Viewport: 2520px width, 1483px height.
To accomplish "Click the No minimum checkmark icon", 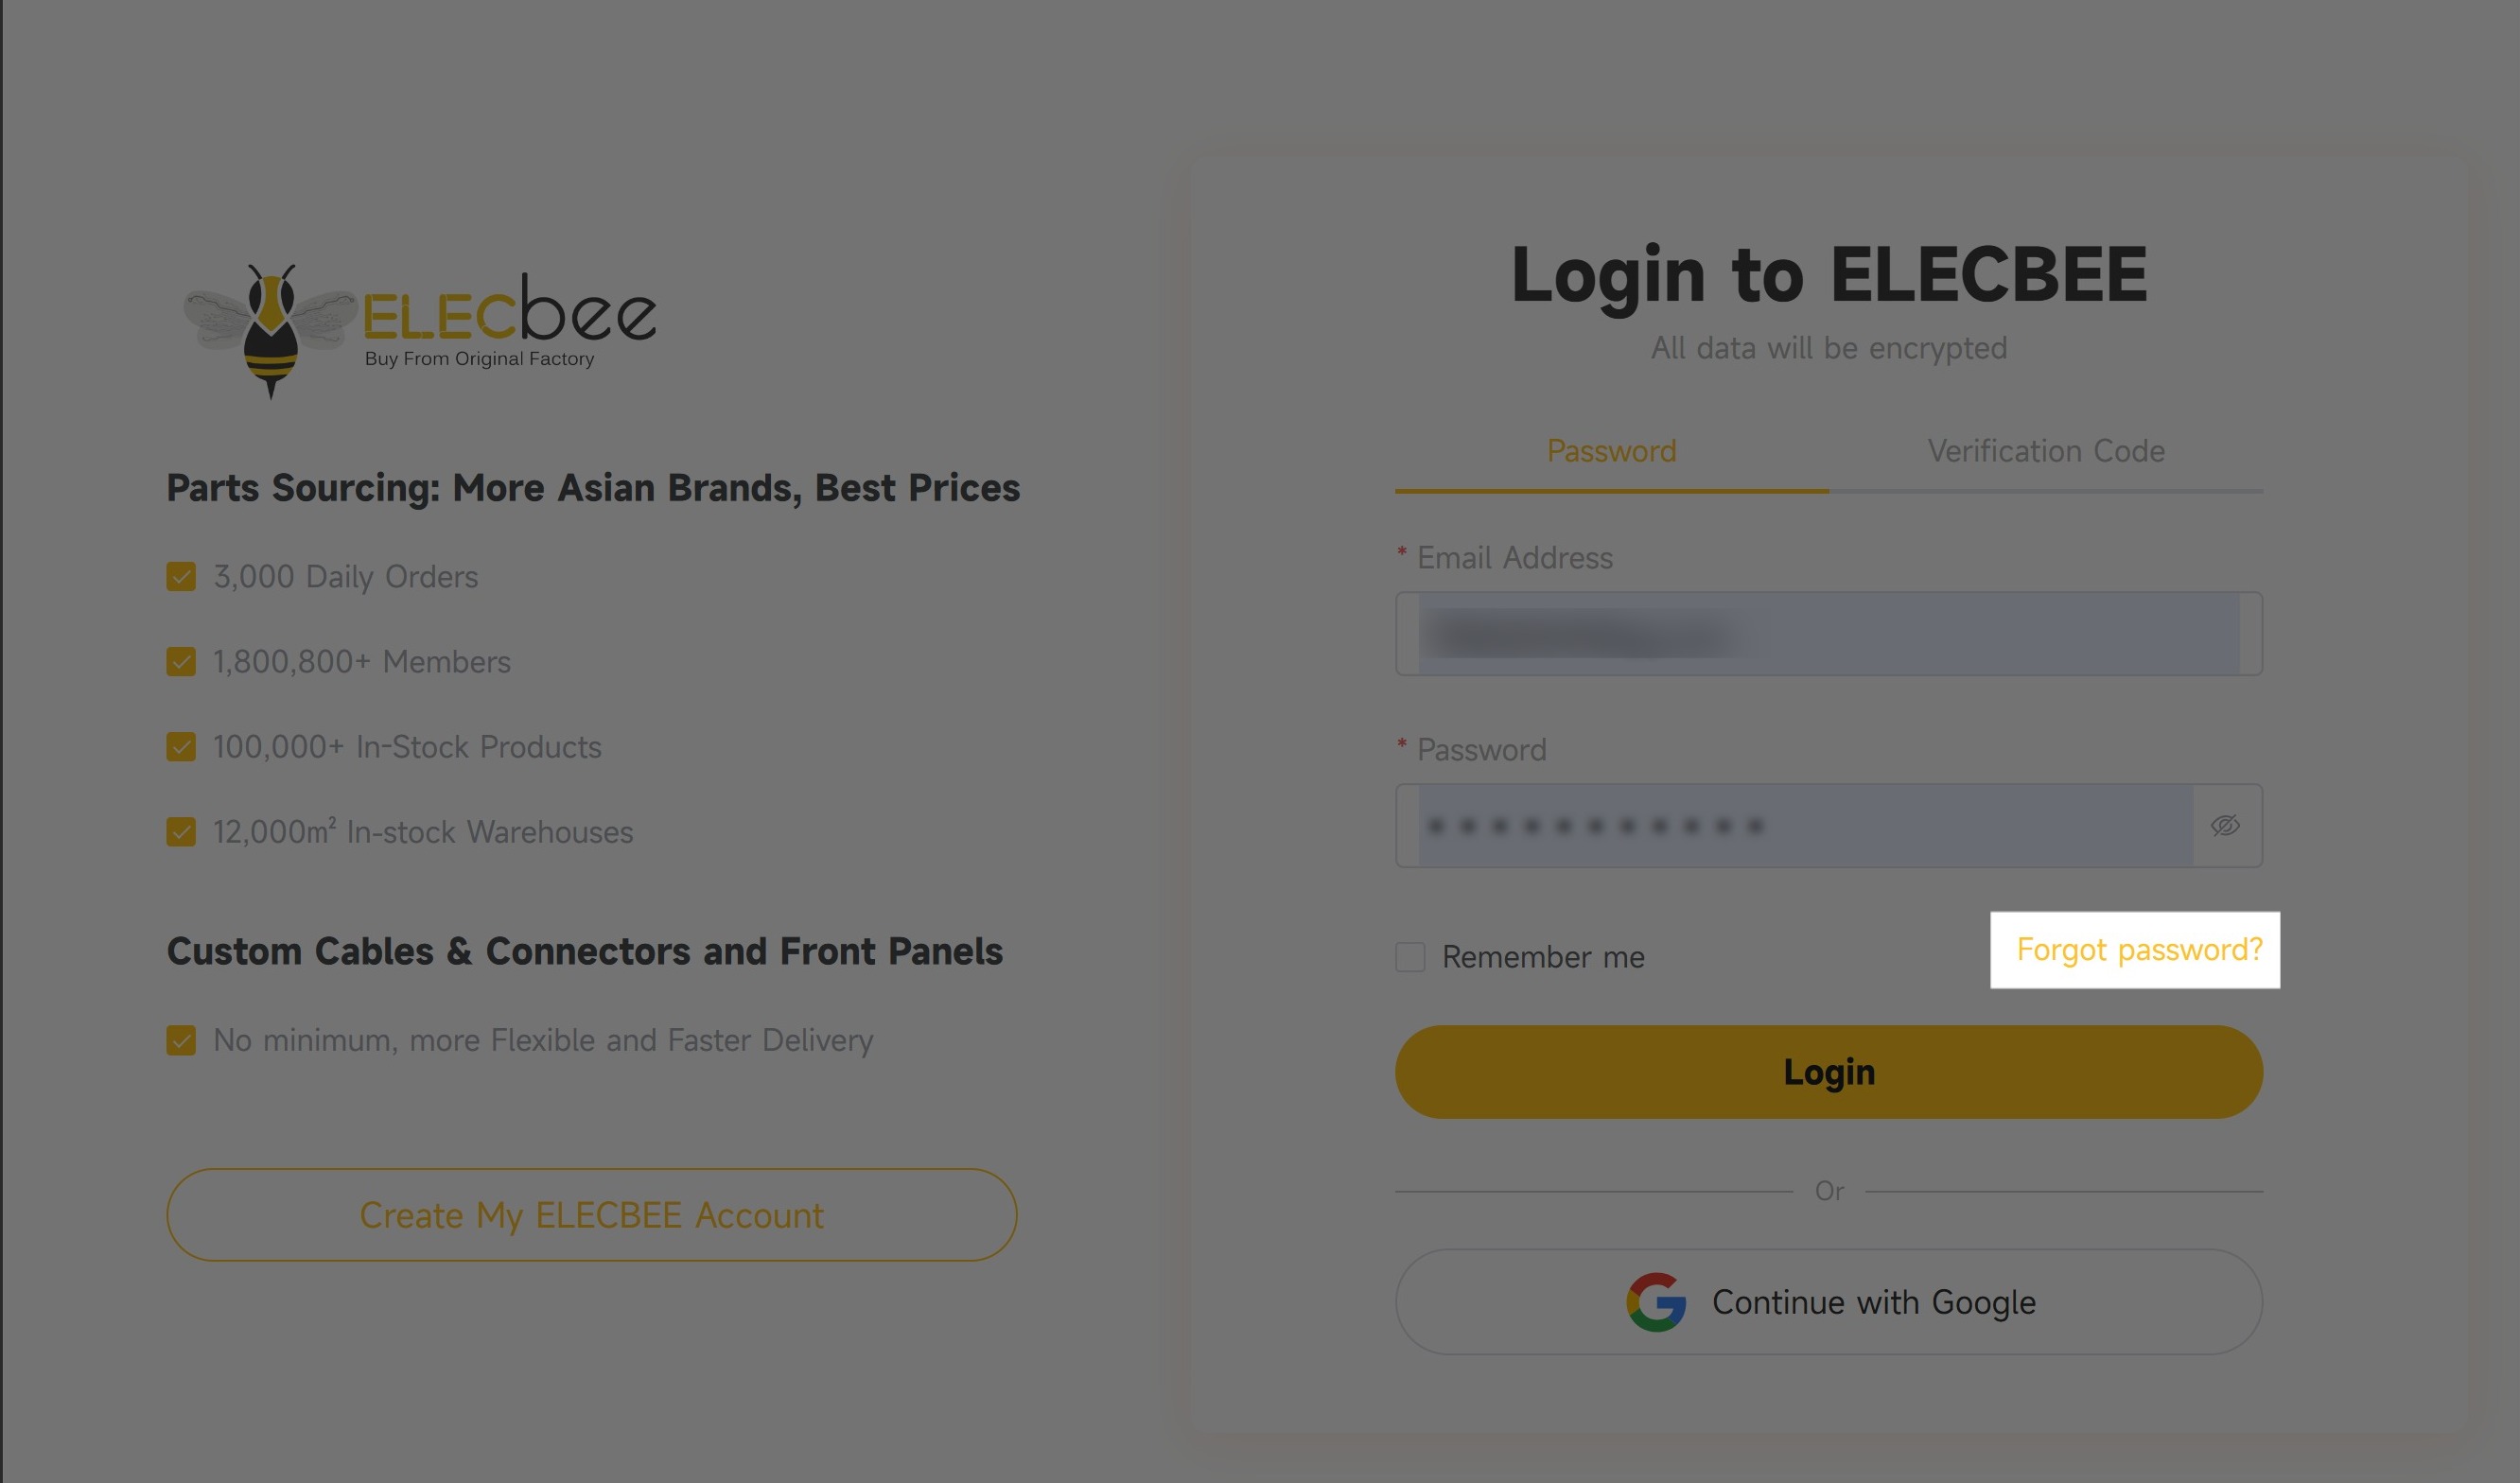I will (181, 1040).
